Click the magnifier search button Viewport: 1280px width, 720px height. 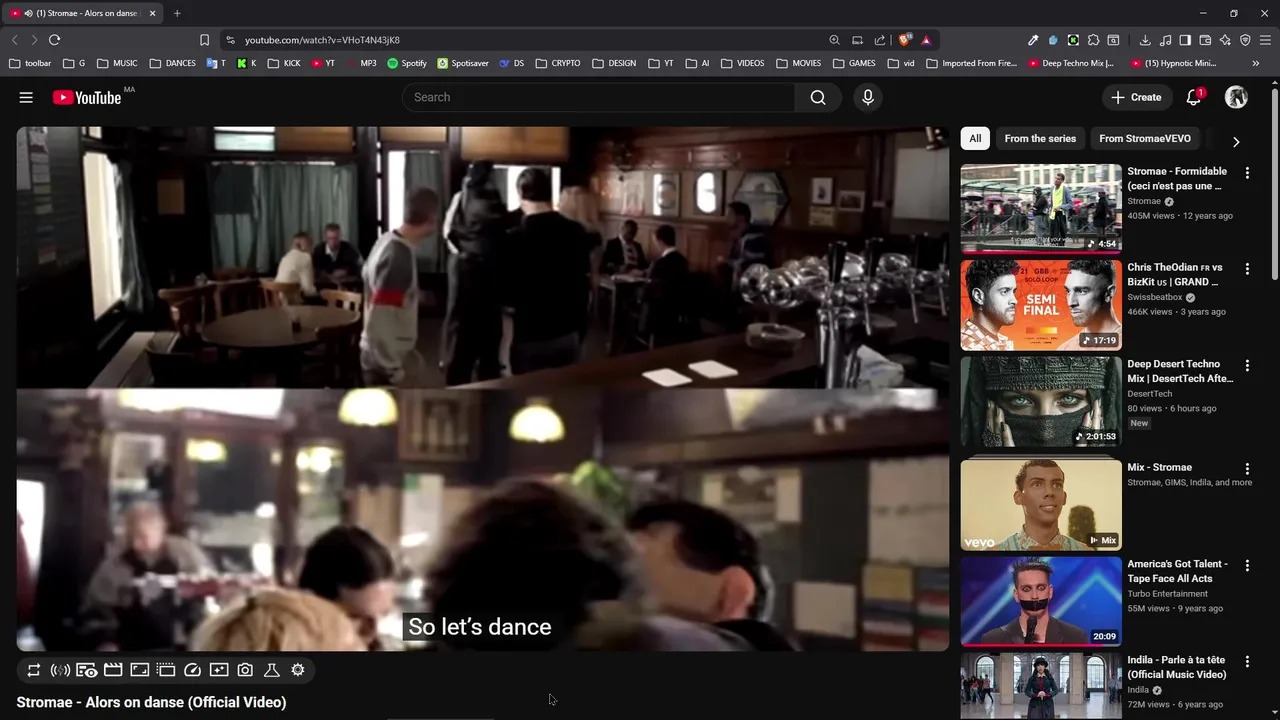click(x=818, y=97)
